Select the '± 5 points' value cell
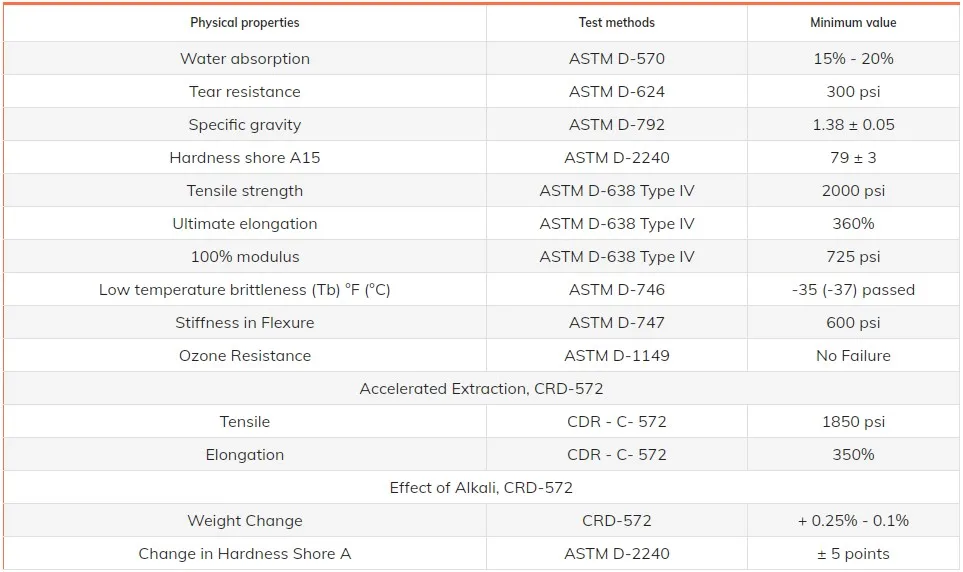The height and width of the screenshot is (572, 963). (853, 554)
